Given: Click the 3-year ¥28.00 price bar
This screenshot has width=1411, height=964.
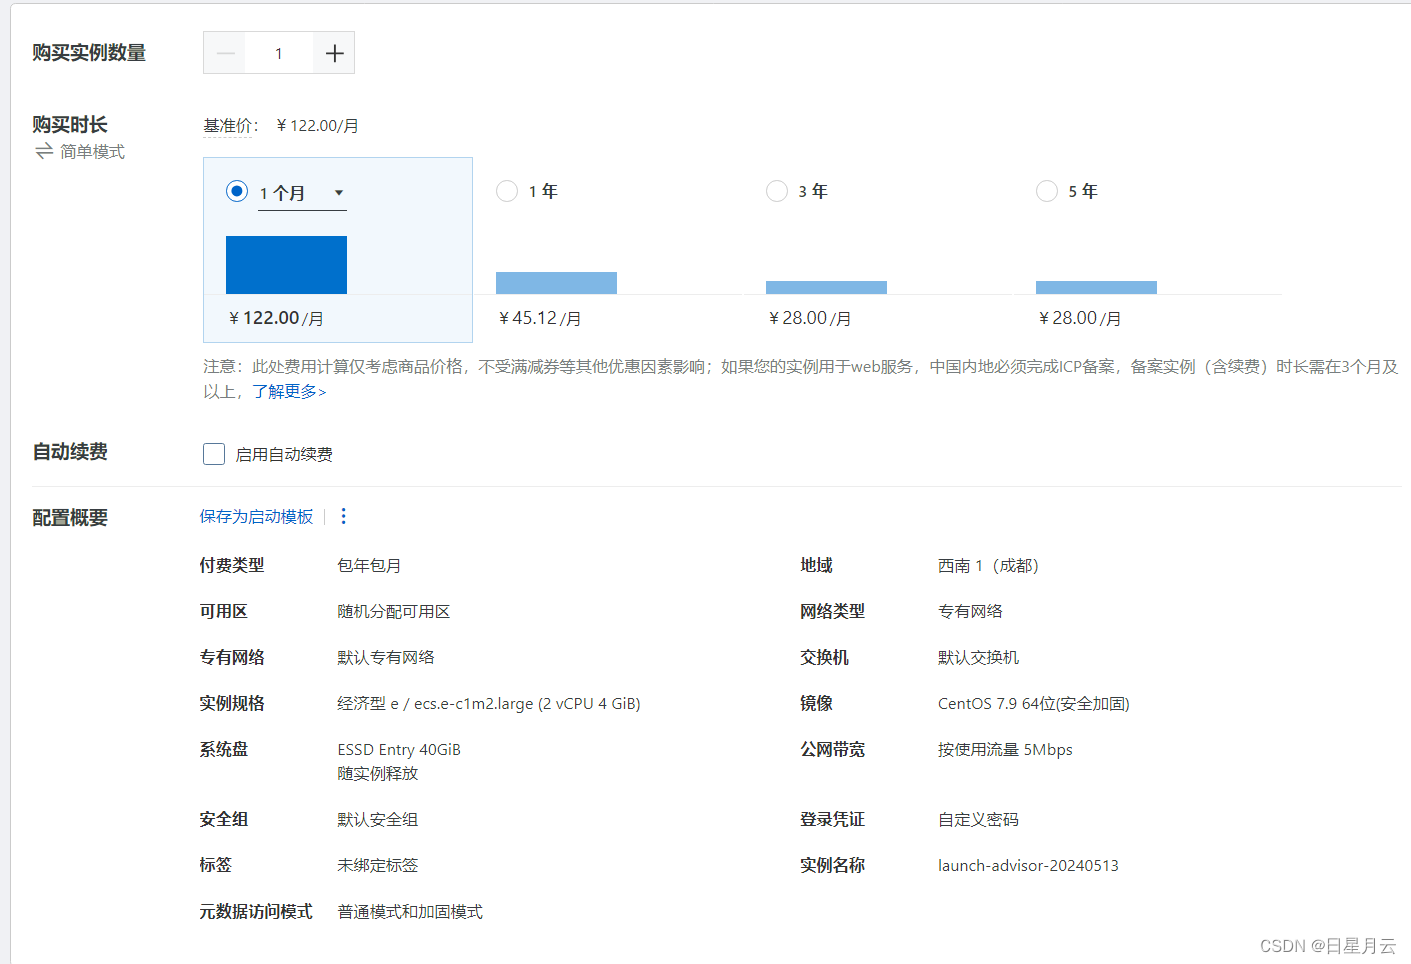Looking at the screenshot, I should (x=826, y=288).
